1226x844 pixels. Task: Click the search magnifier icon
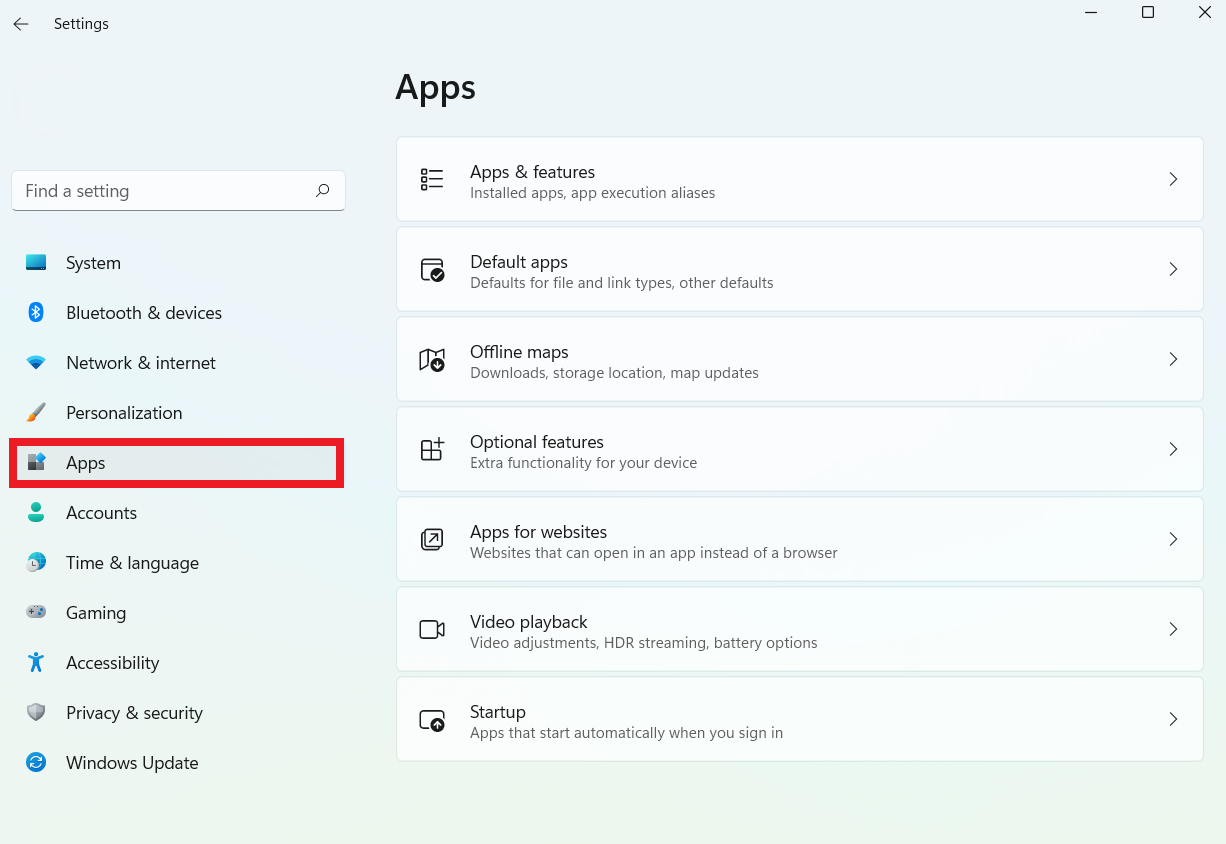click(x=322, y=190)
